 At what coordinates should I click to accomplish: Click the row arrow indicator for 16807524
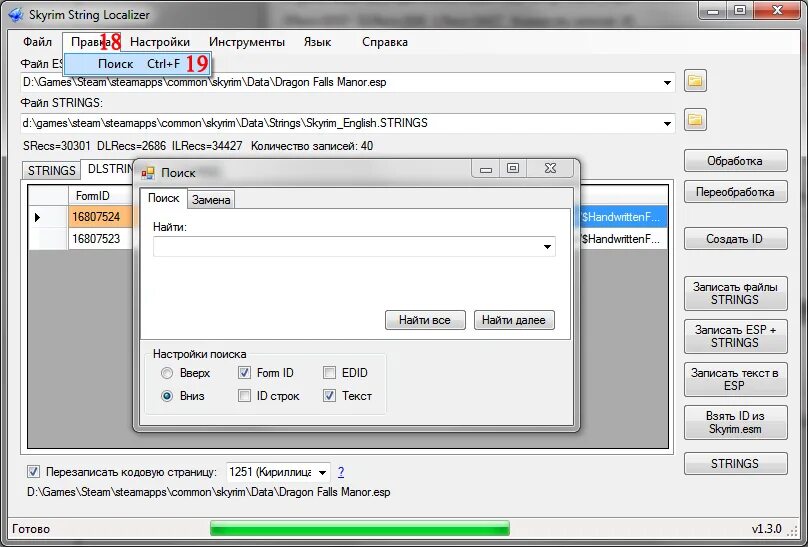[x=37, y=217]
